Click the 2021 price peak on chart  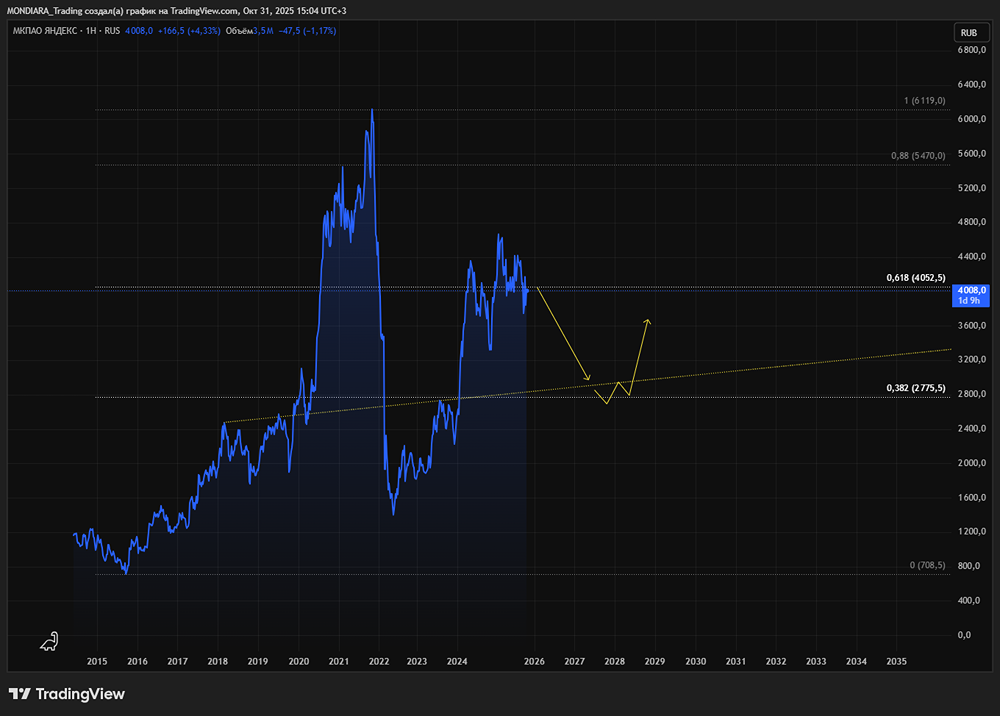(372, 110)
